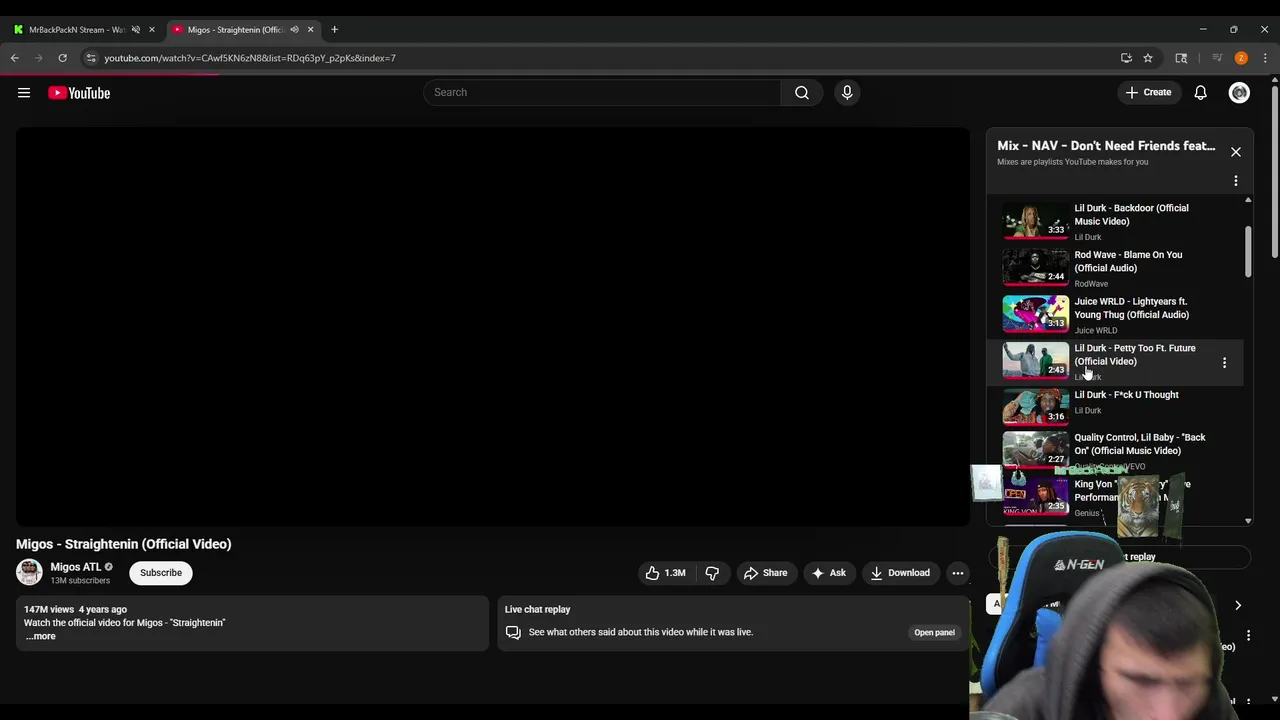Share the Migos video

765,573
